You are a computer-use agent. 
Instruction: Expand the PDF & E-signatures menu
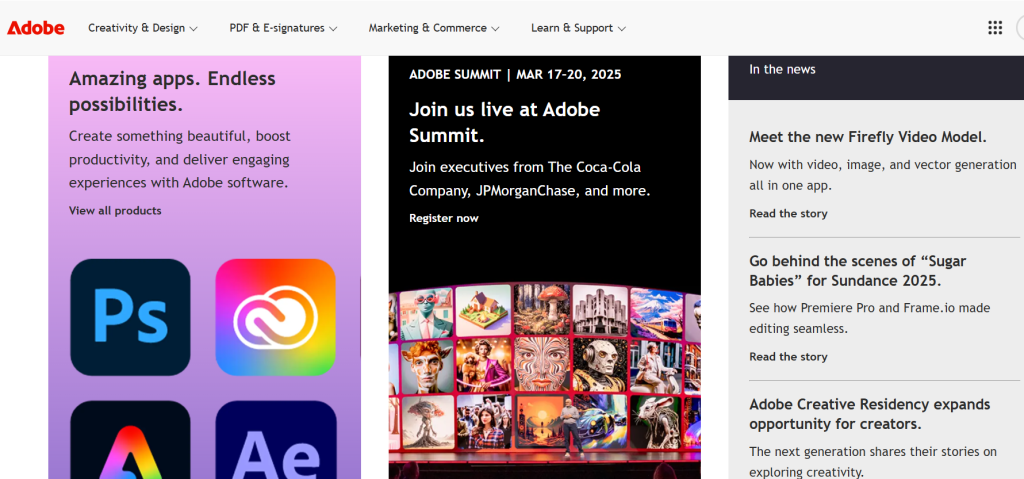[283, 28]
